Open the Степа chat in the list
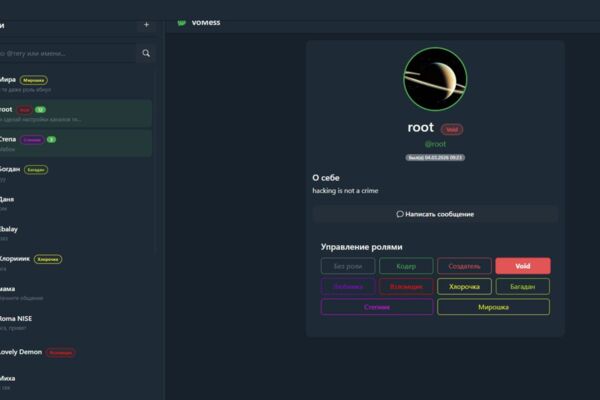This screenshot has height=400, width=600. (76, 144)
